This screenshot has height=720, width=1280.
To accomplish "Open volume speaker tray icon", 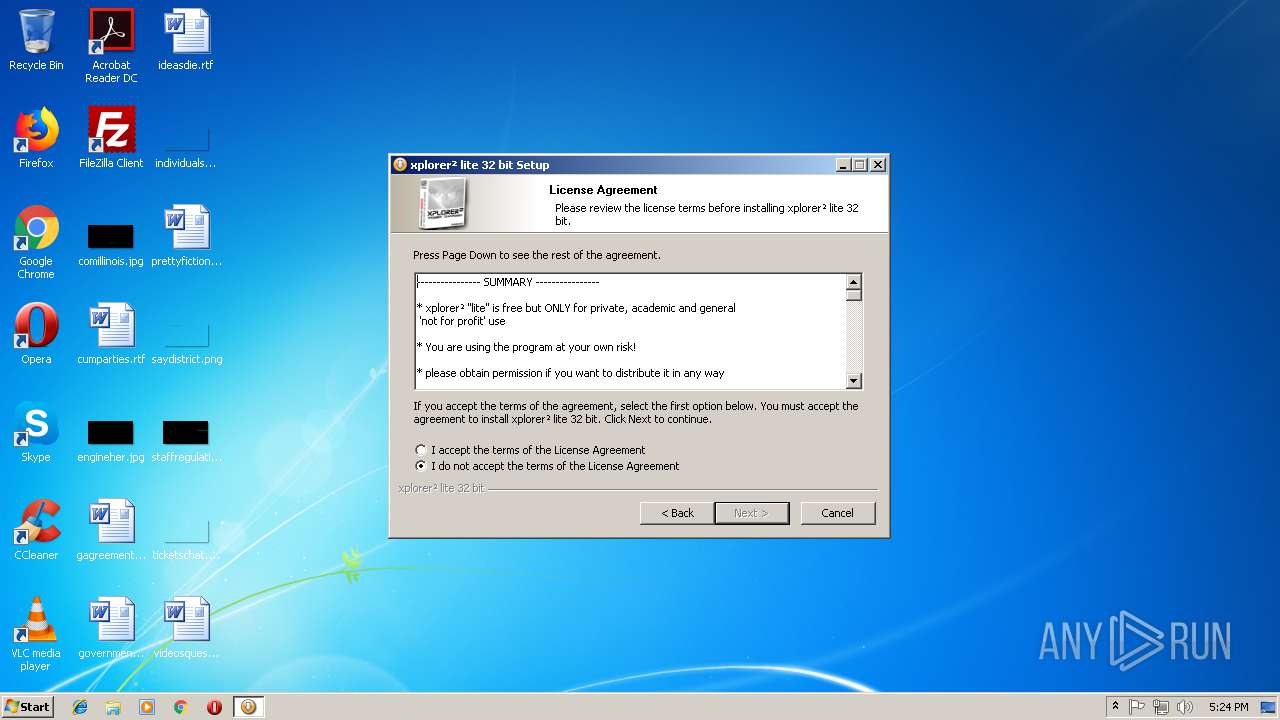I will [1185, 707].
